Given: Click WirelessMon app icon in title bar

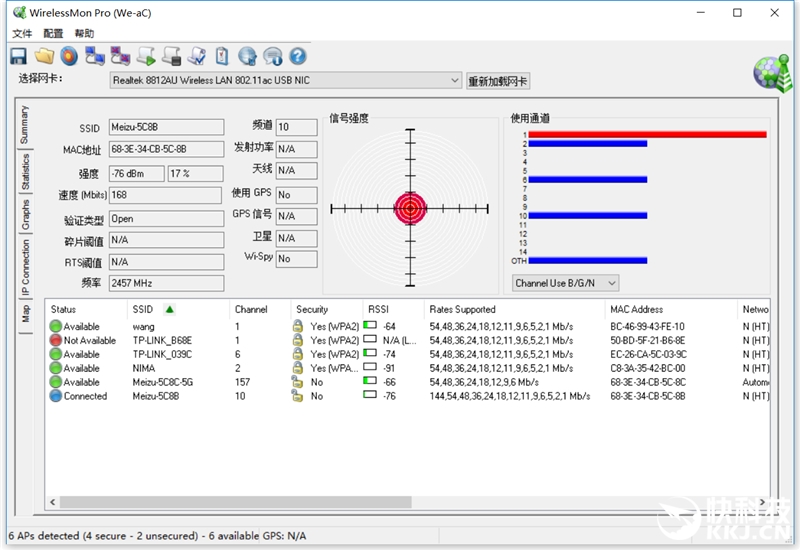Looking at the screenshot, I should 19,12.
